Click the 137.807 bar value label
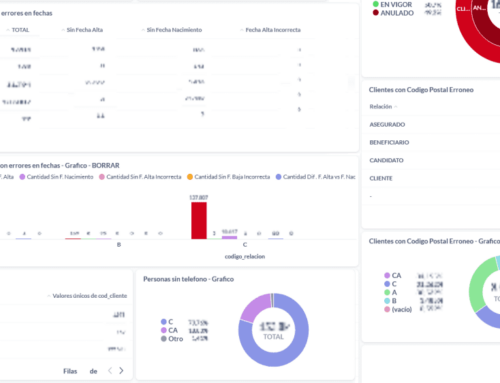Image resolution: width=500 pixels, height=383 pixels. (199, 198)
